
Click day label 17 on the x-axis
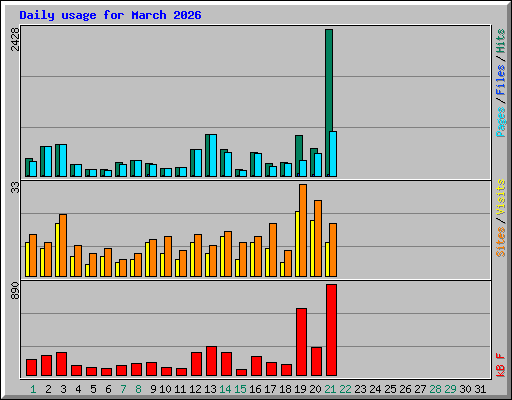click(270, 389)
